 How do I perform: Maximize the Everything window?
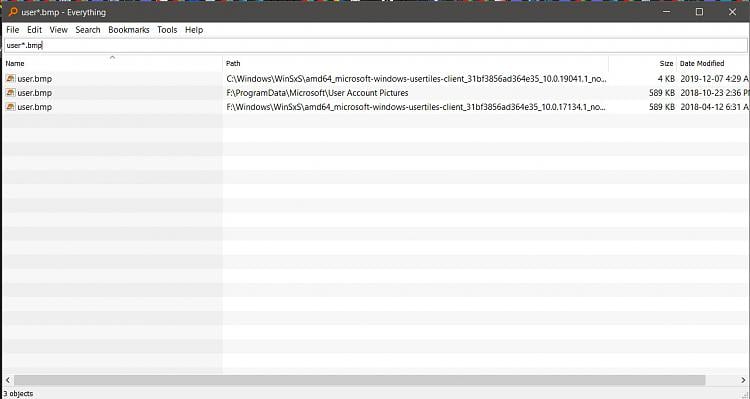point(699,12)
